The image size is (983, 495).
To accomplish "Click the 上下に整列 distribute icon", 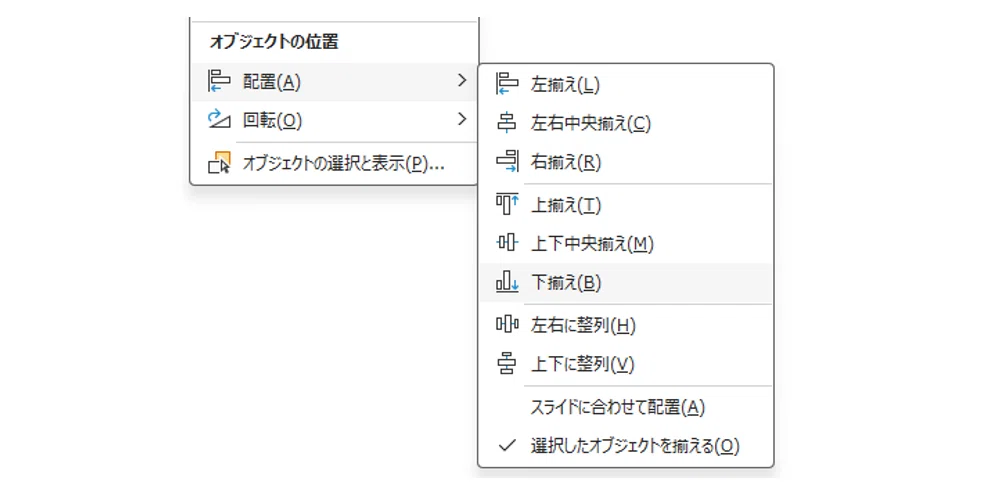I will 507,363.
